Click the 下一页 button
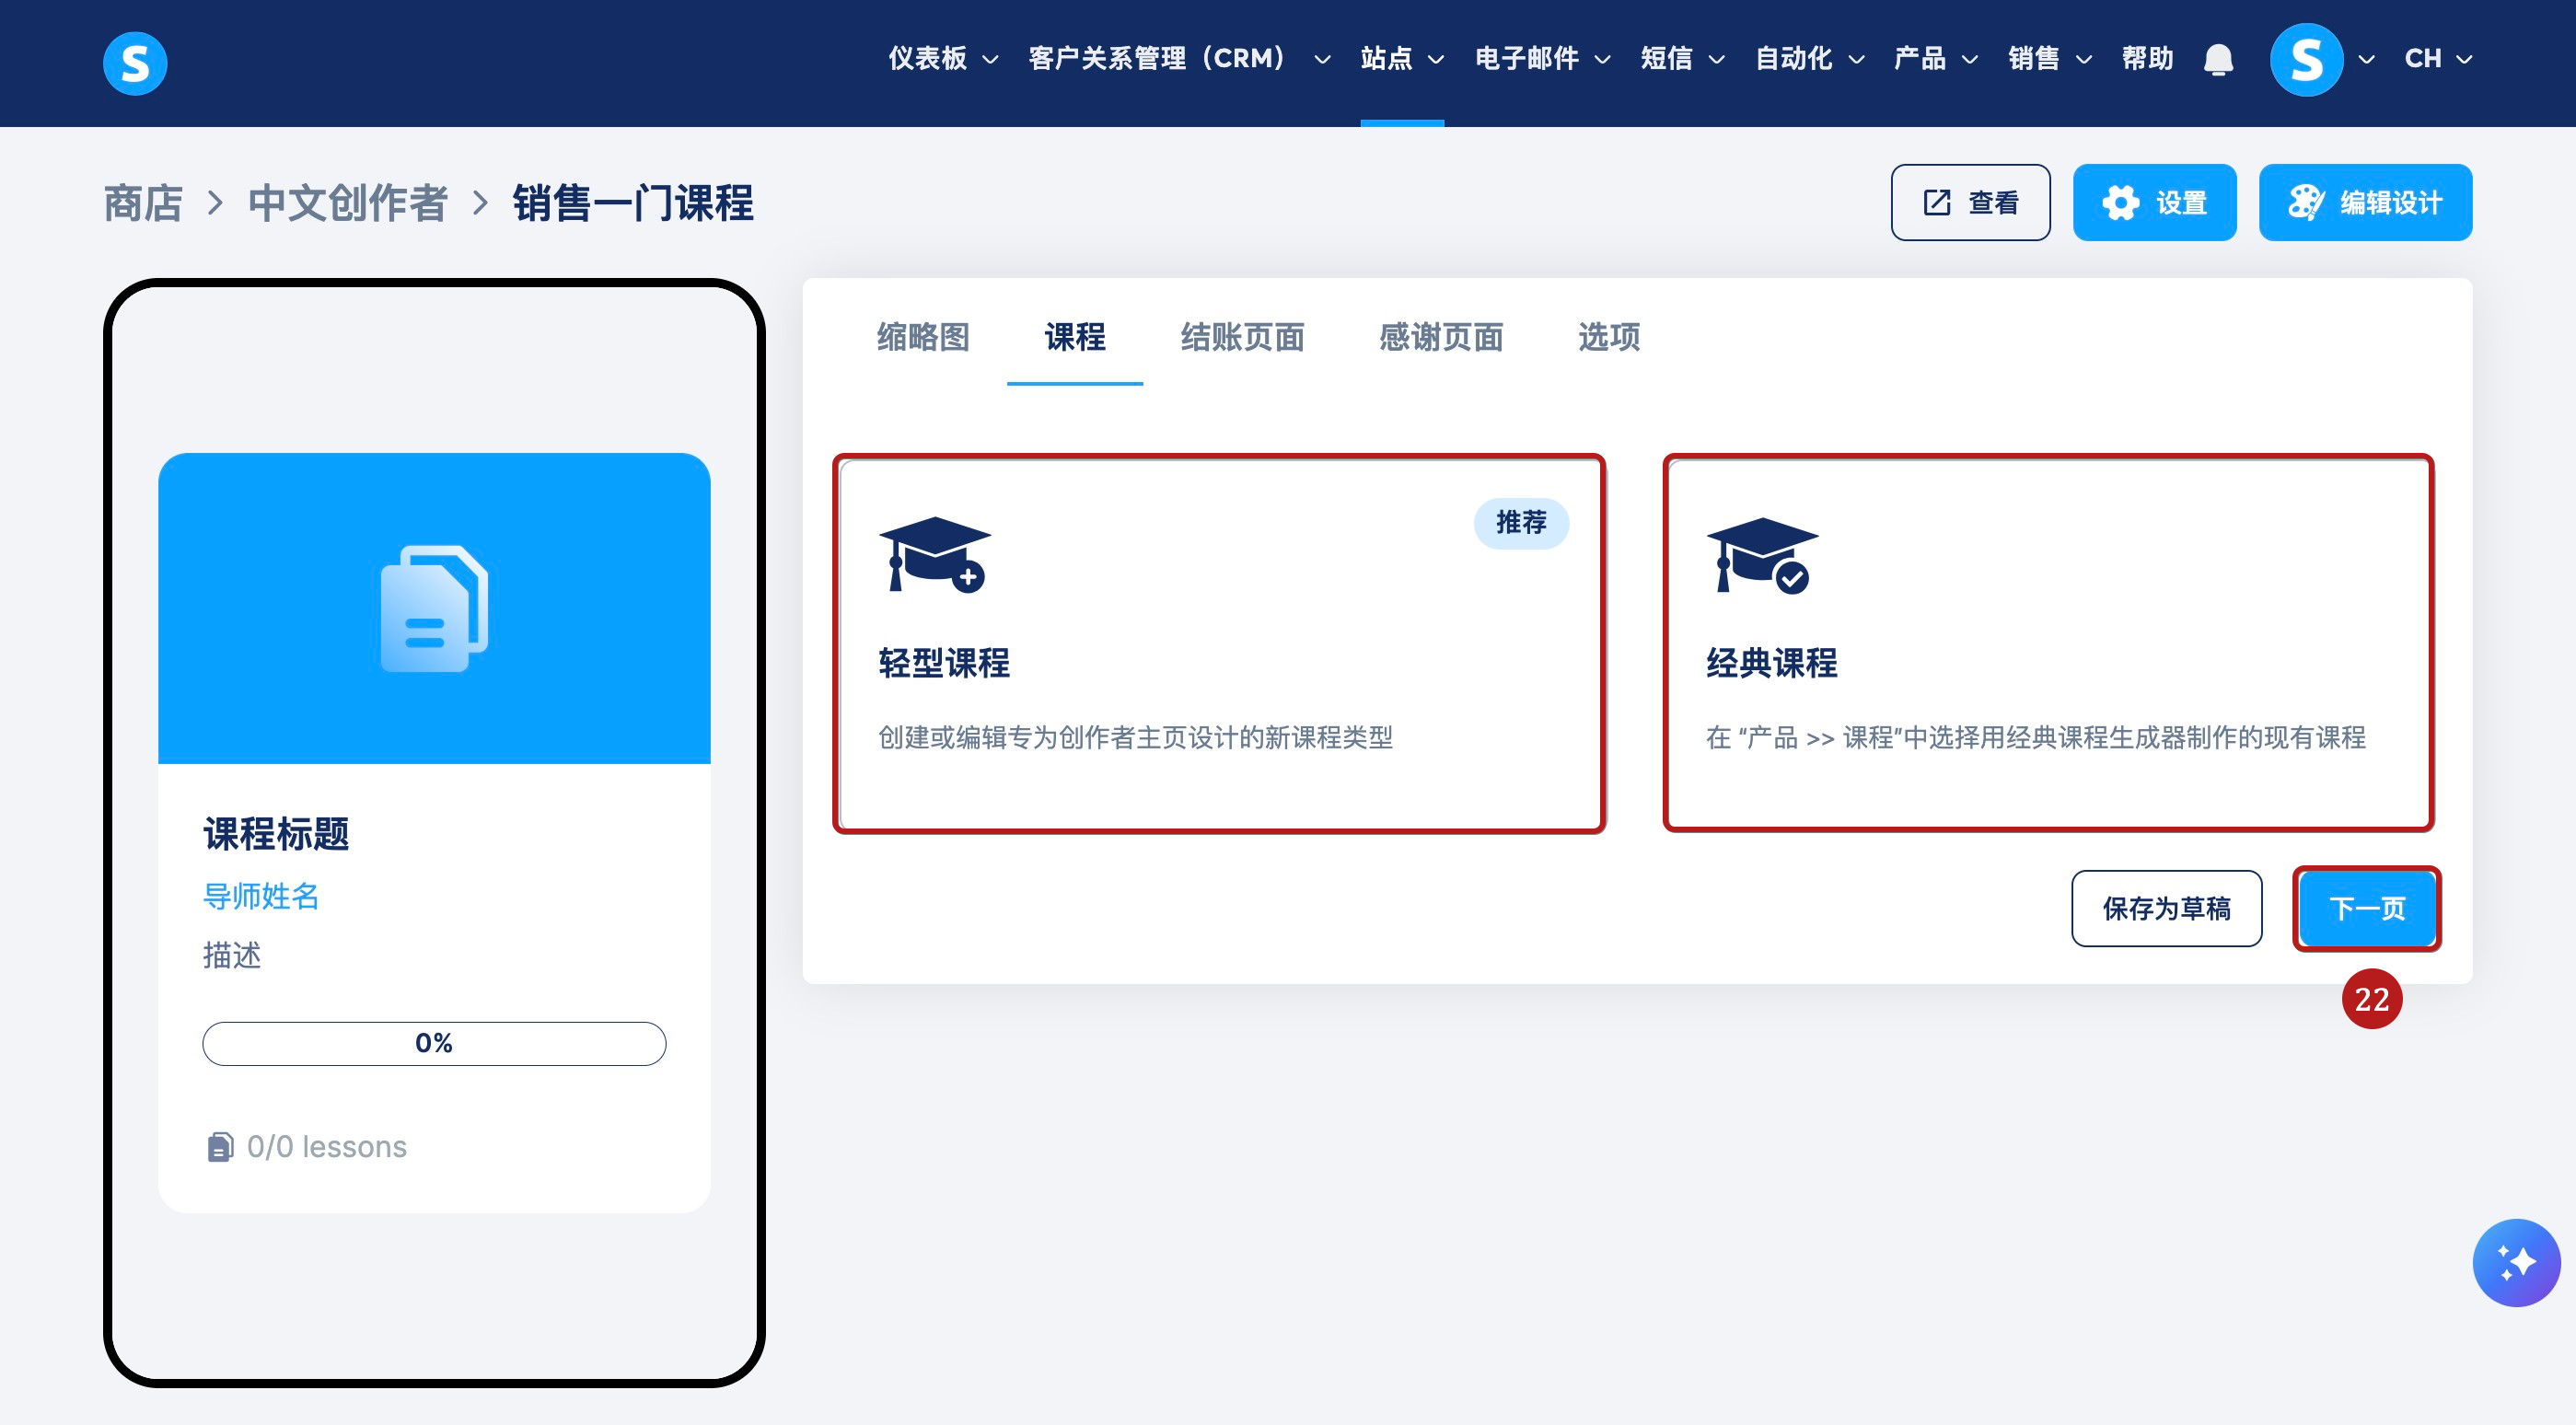Screen dimensions: 2576x1425 [2366, 908]
